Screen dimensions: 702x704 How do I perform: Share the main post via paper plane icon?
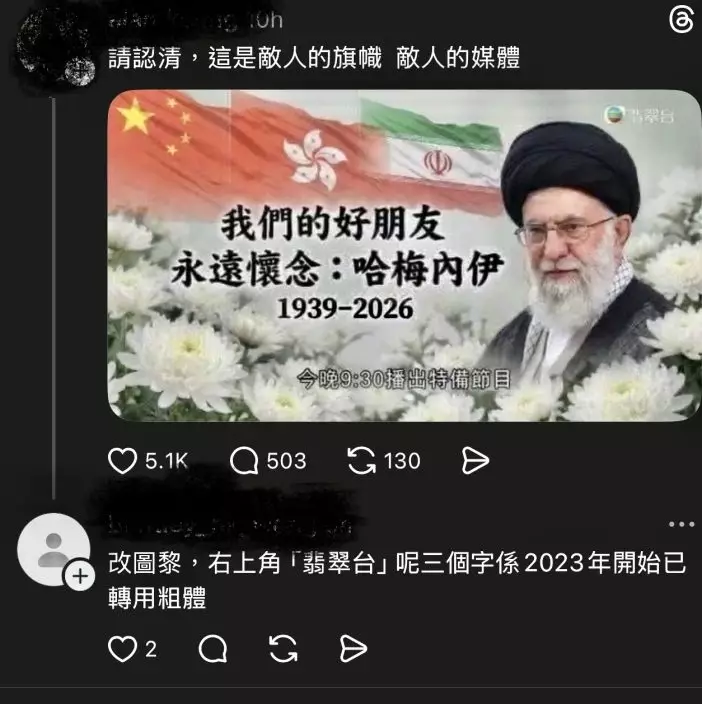point(475,461)
